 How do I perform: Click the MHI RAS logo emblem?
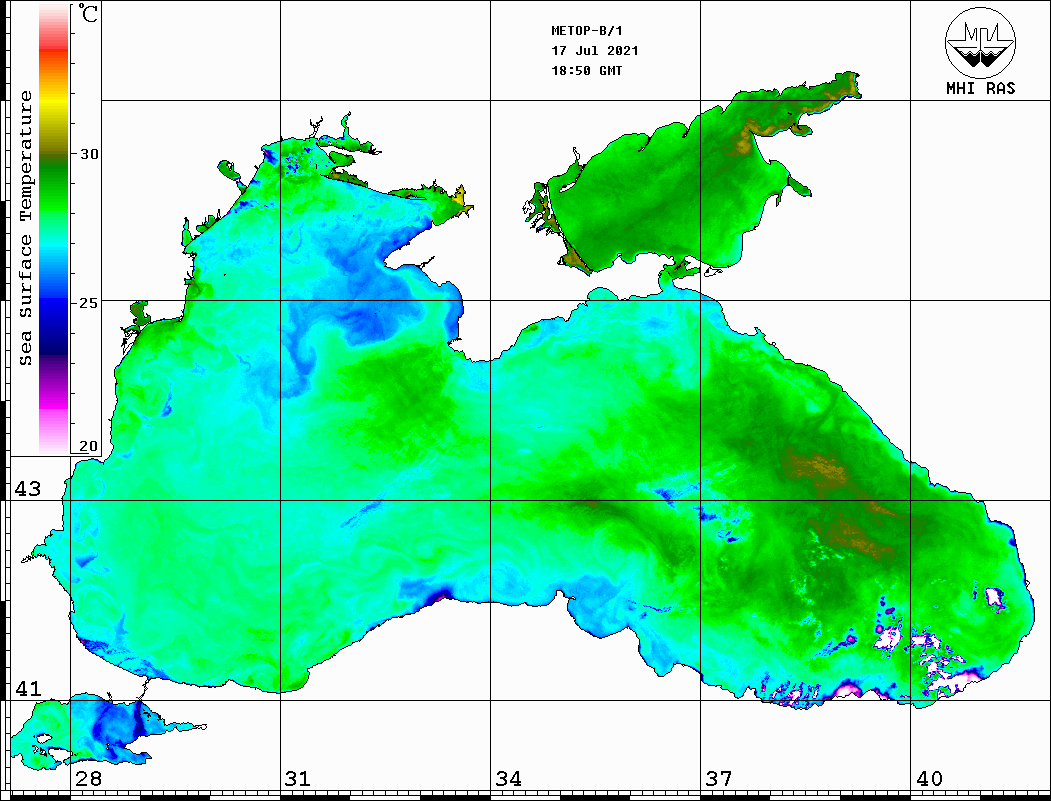[x=980, y=42]
